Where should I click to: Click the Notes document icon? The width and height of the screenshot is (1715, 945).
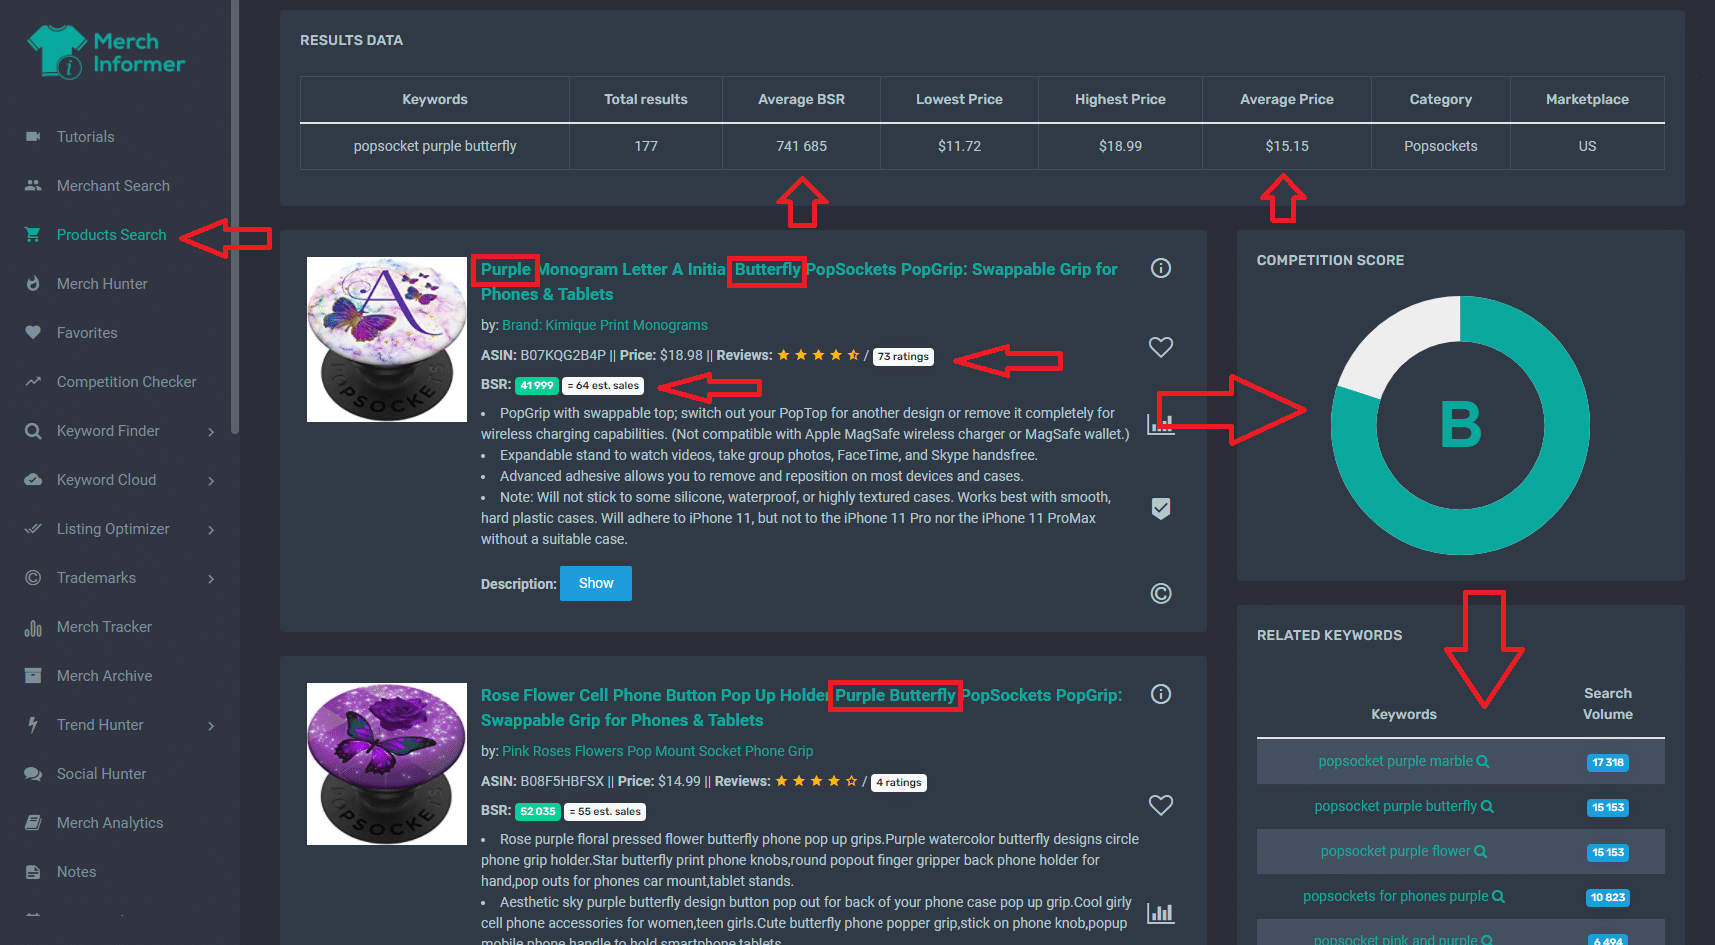[33, 871]
